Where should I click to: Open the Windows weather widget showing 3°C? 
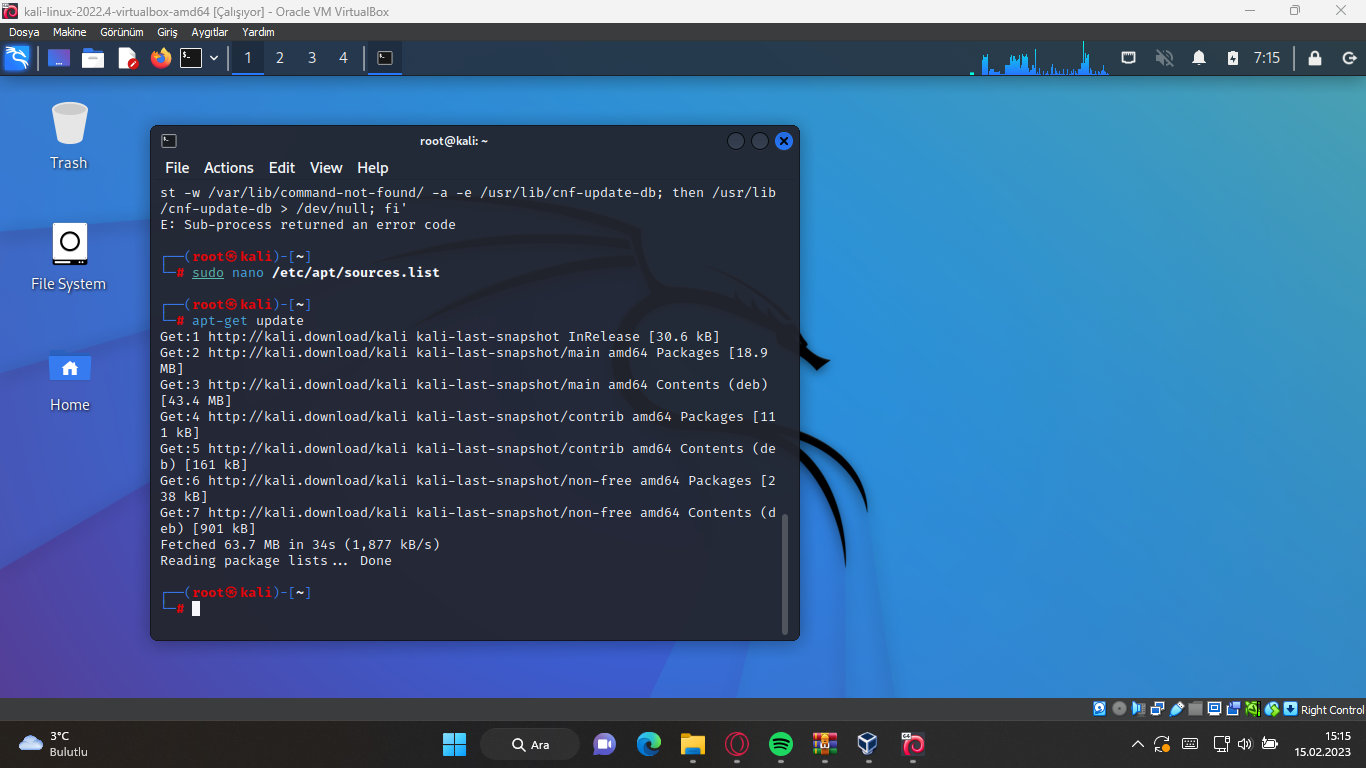[x=55, y=744]
